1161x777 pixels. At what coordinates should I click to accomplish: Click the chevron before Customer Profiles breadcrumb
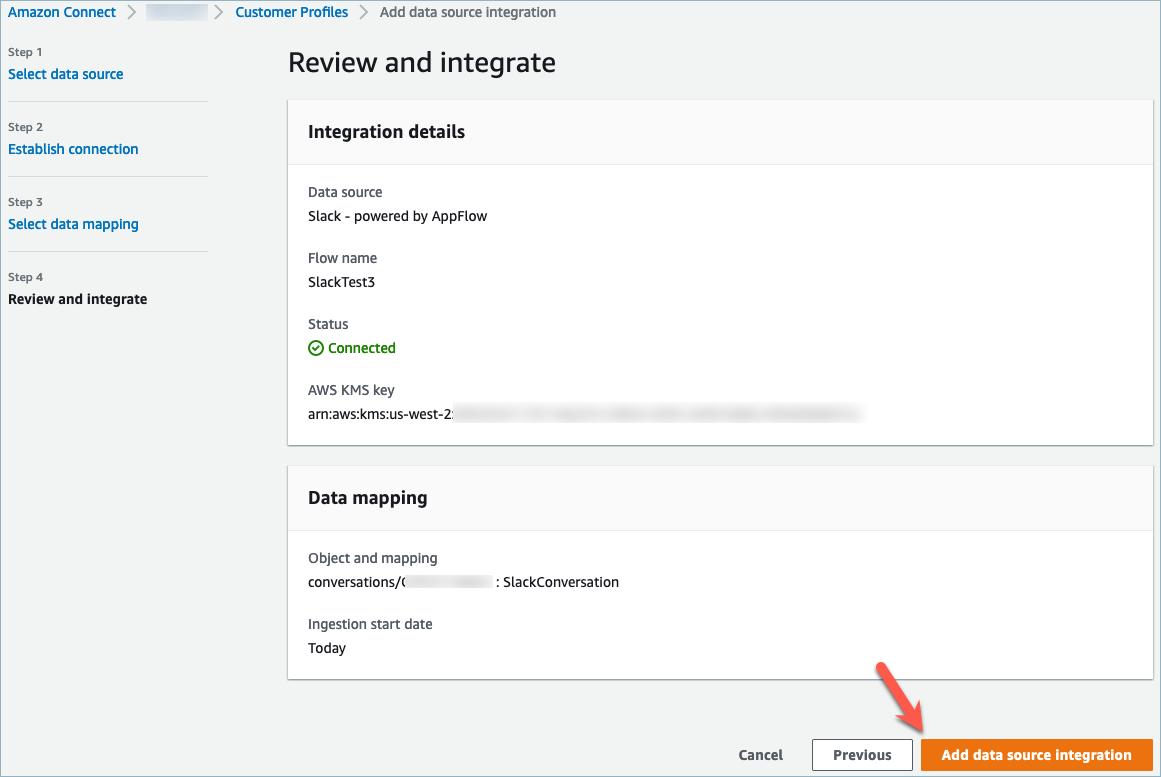coord(218,12)
